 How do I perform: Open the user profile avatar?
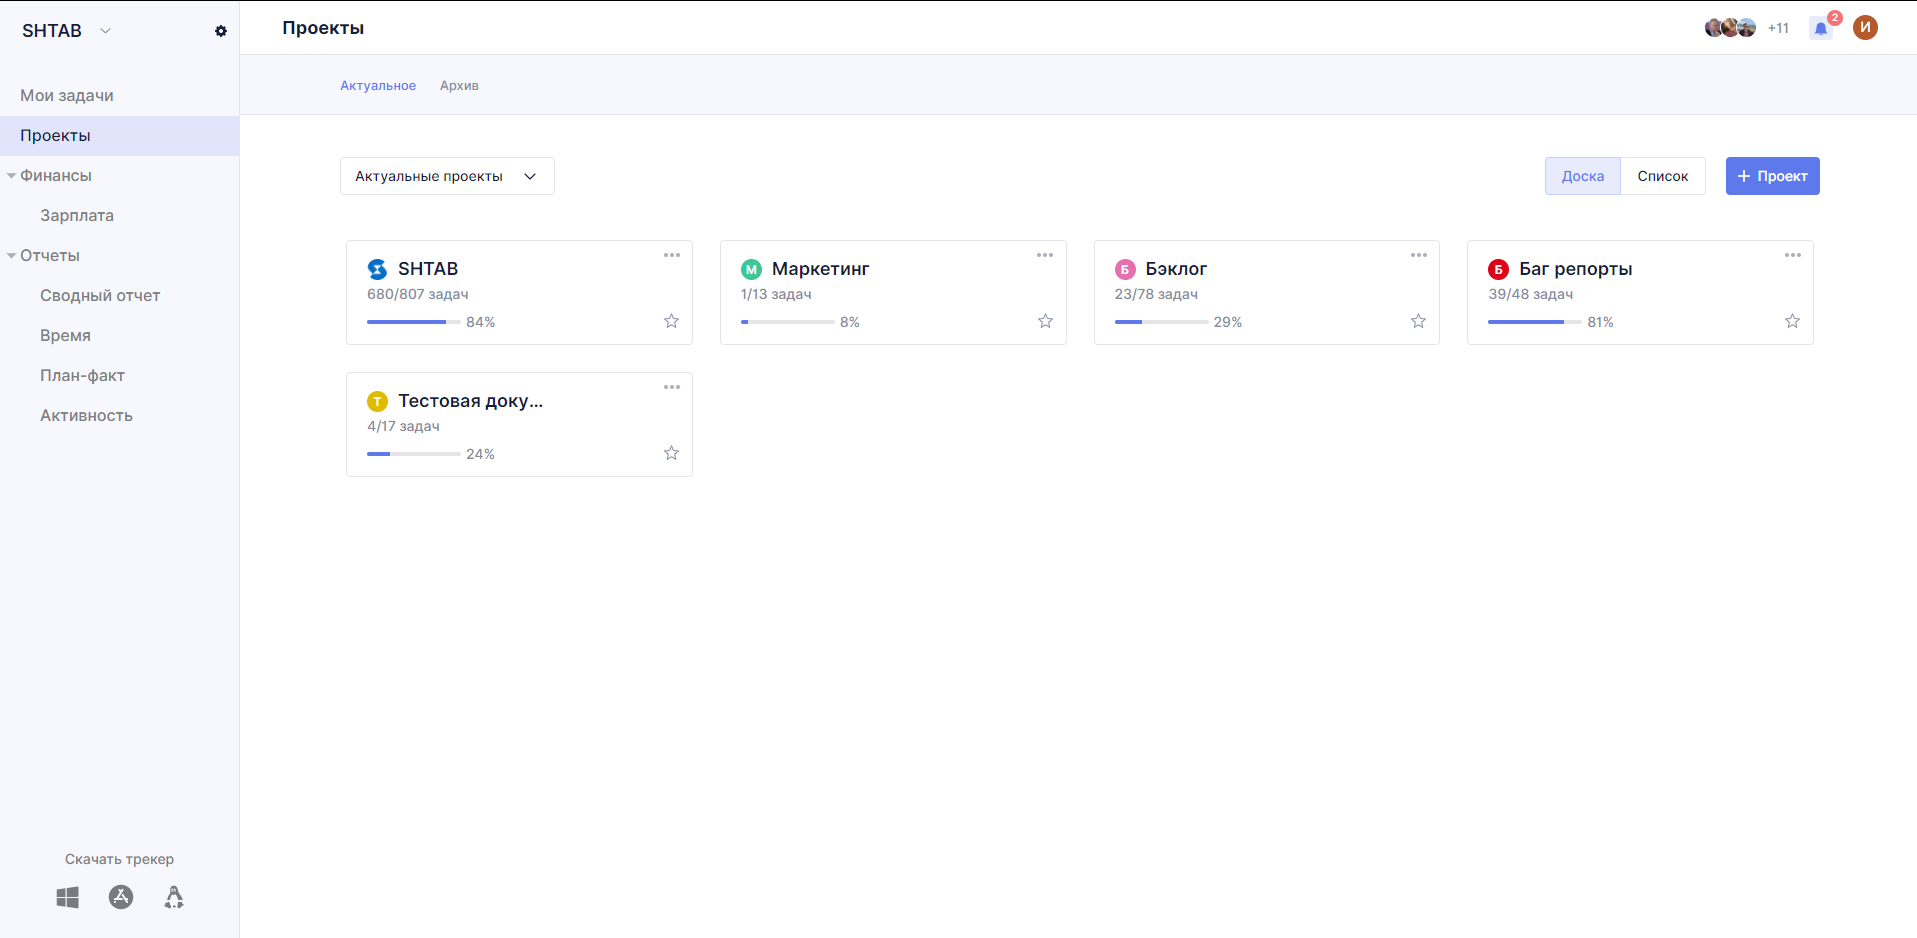click(1865, 27)
